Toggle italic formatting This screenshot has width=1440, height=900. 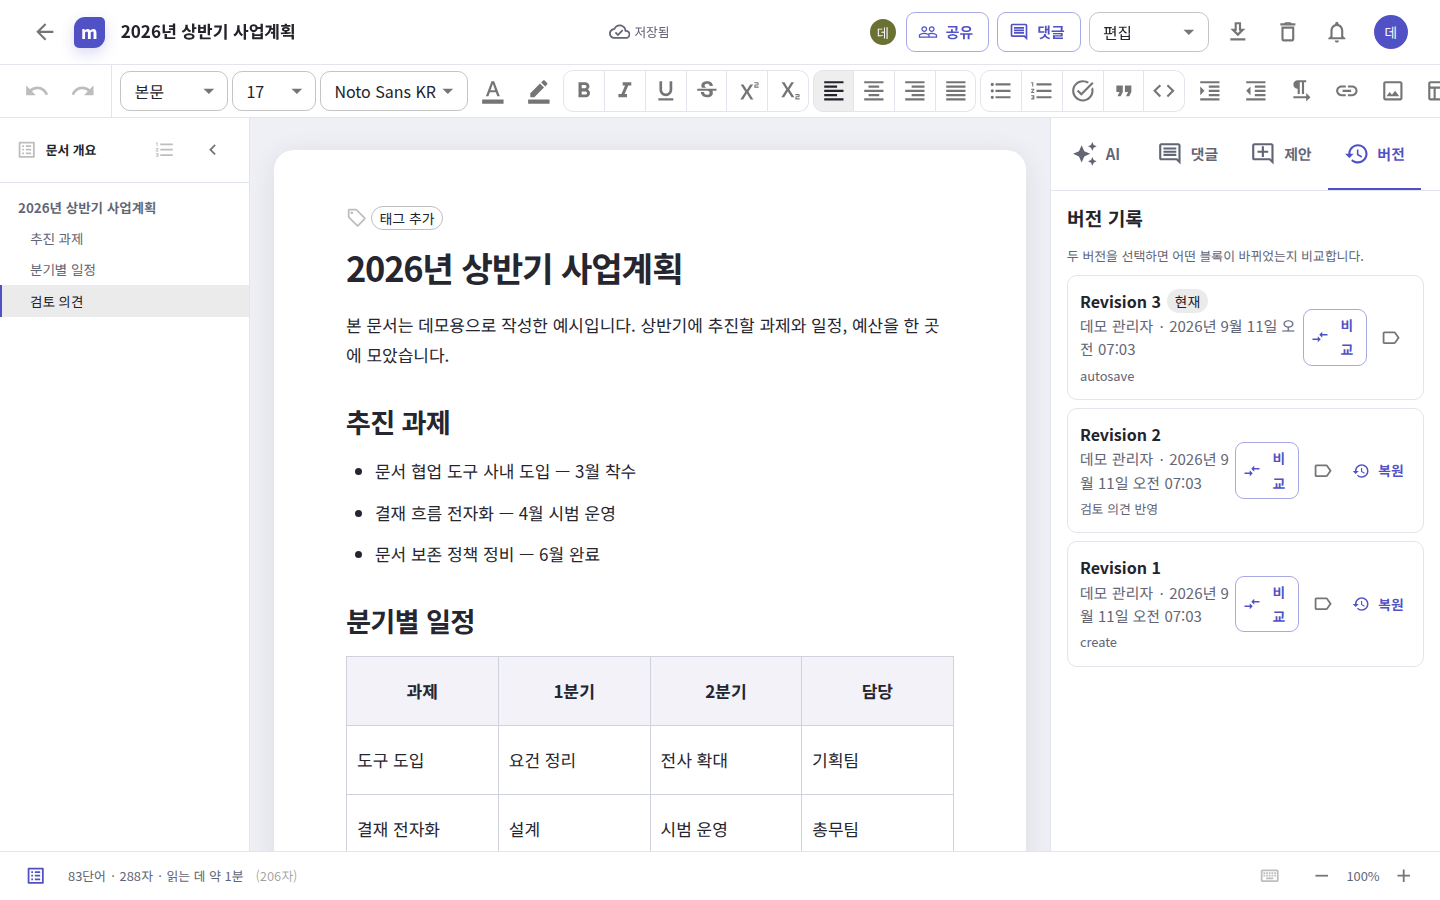pos(625,91)
